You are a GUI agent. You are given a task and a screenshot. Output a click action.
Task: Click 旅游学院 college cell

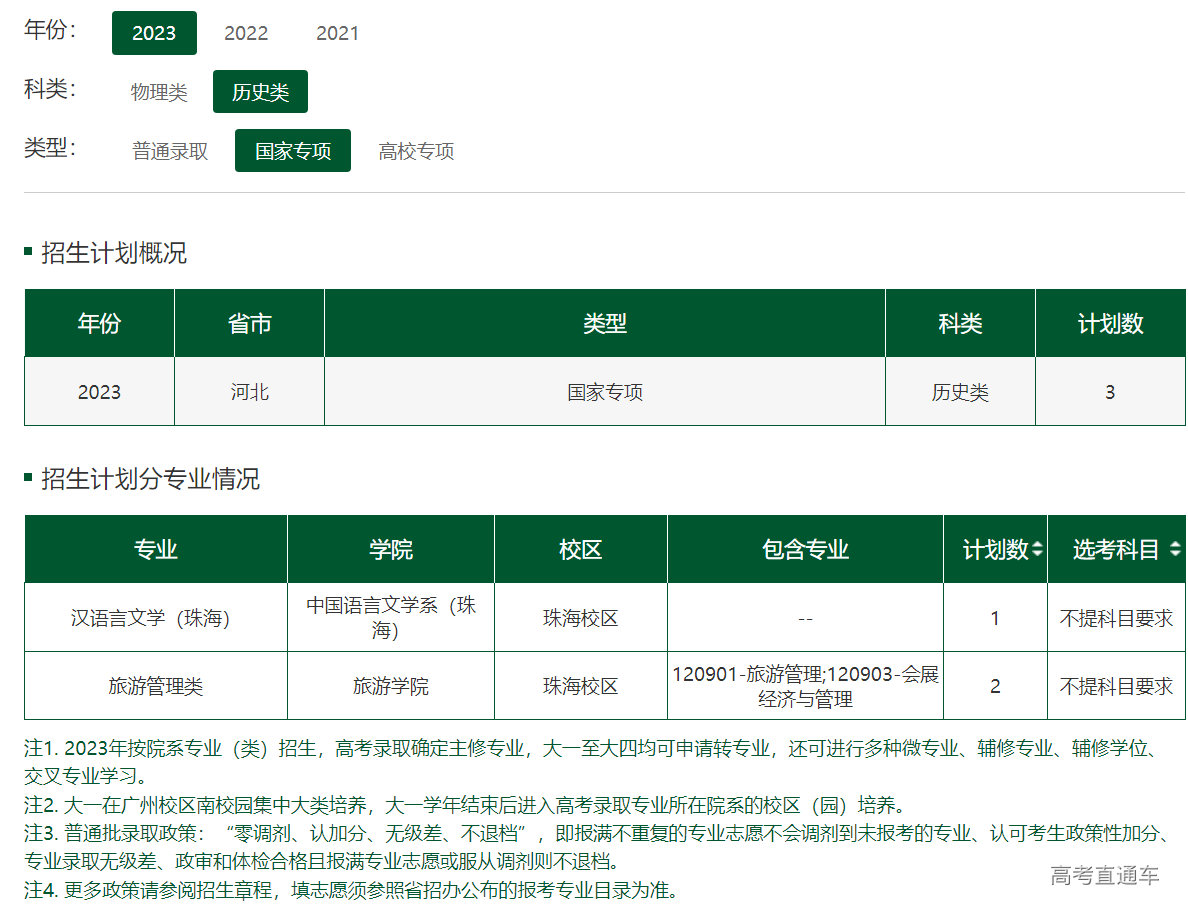pos(391,686)
